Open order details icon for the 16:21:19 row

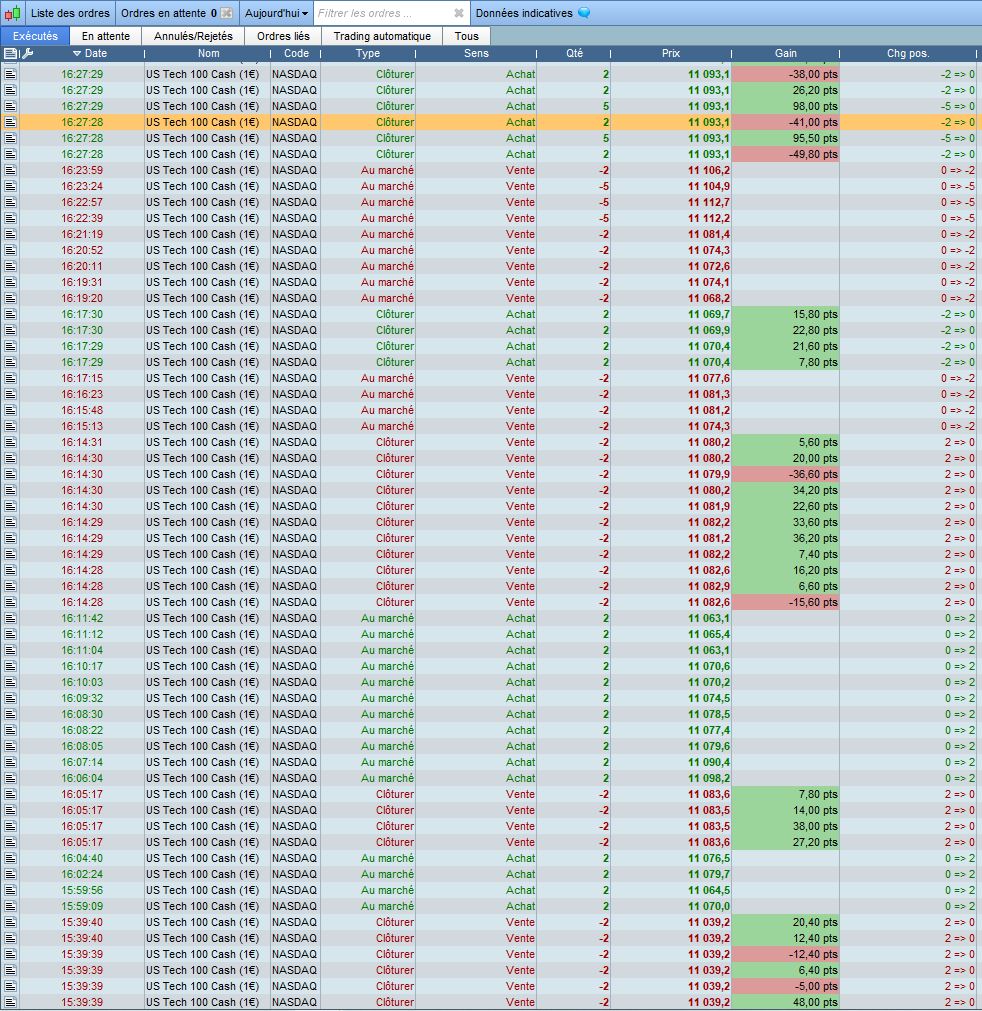click(10, 235)
